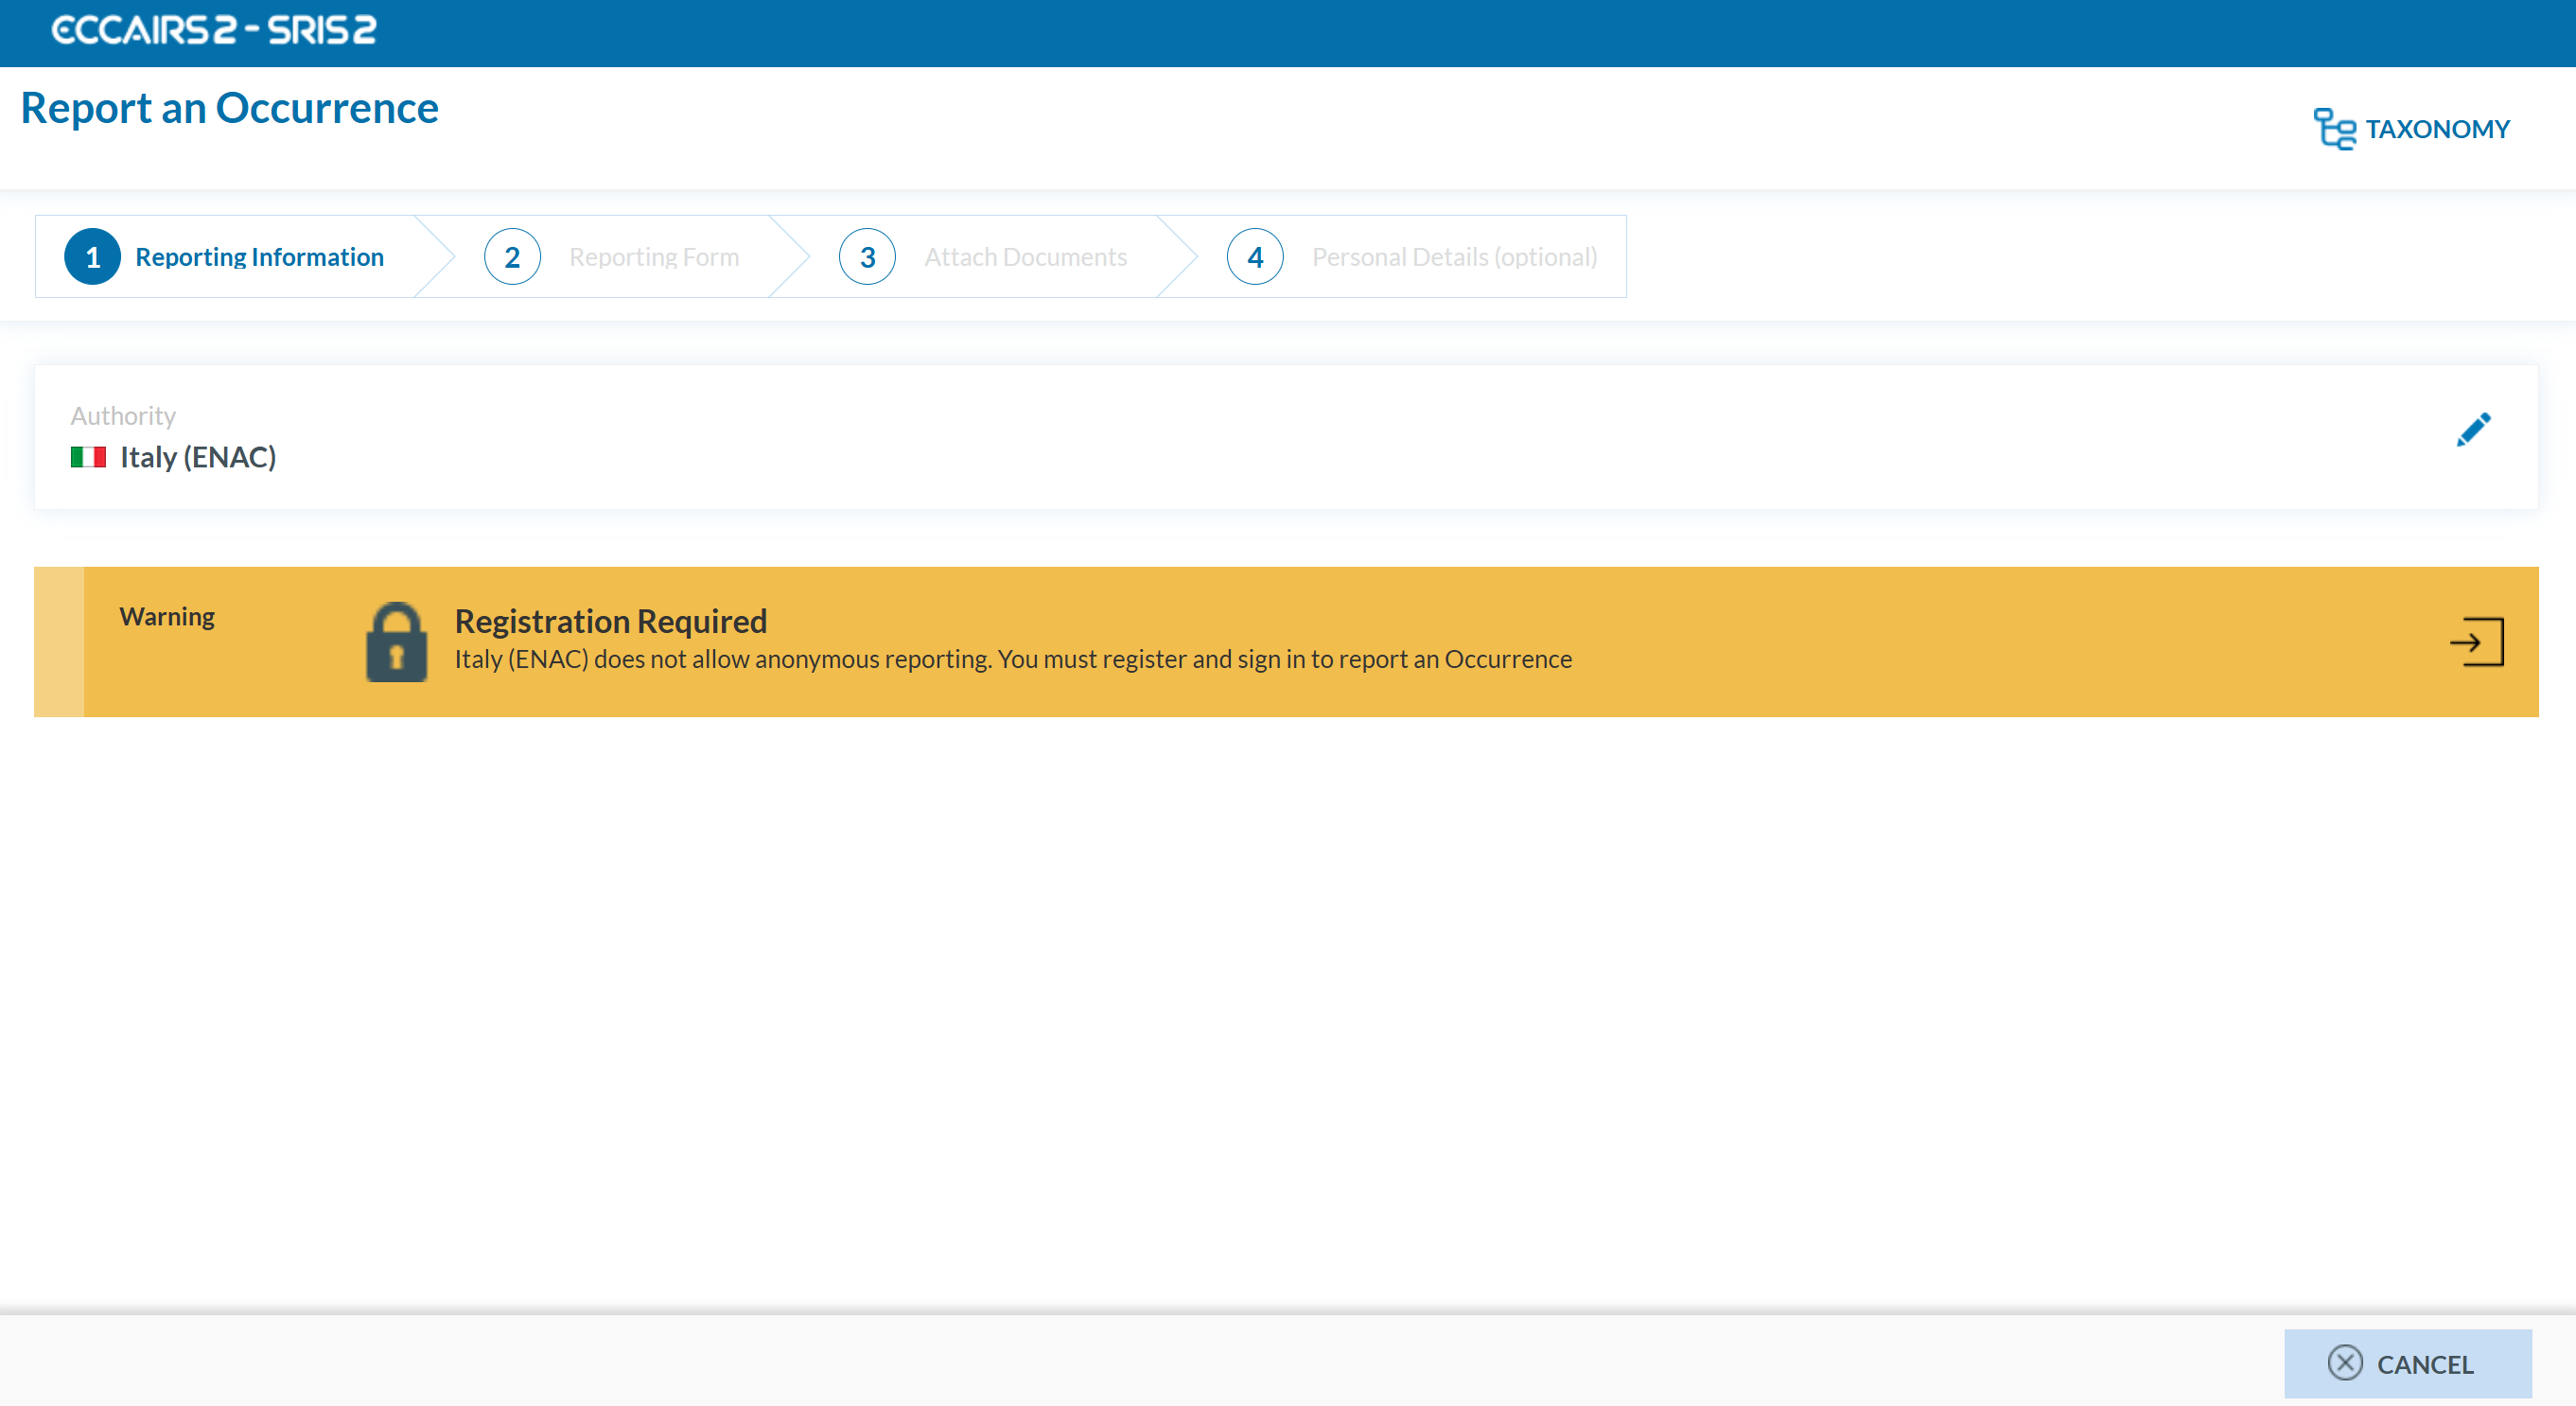Click the Italy flag icon
The width and height of the screenshot is (2576, 1406).
coord(88,457)
